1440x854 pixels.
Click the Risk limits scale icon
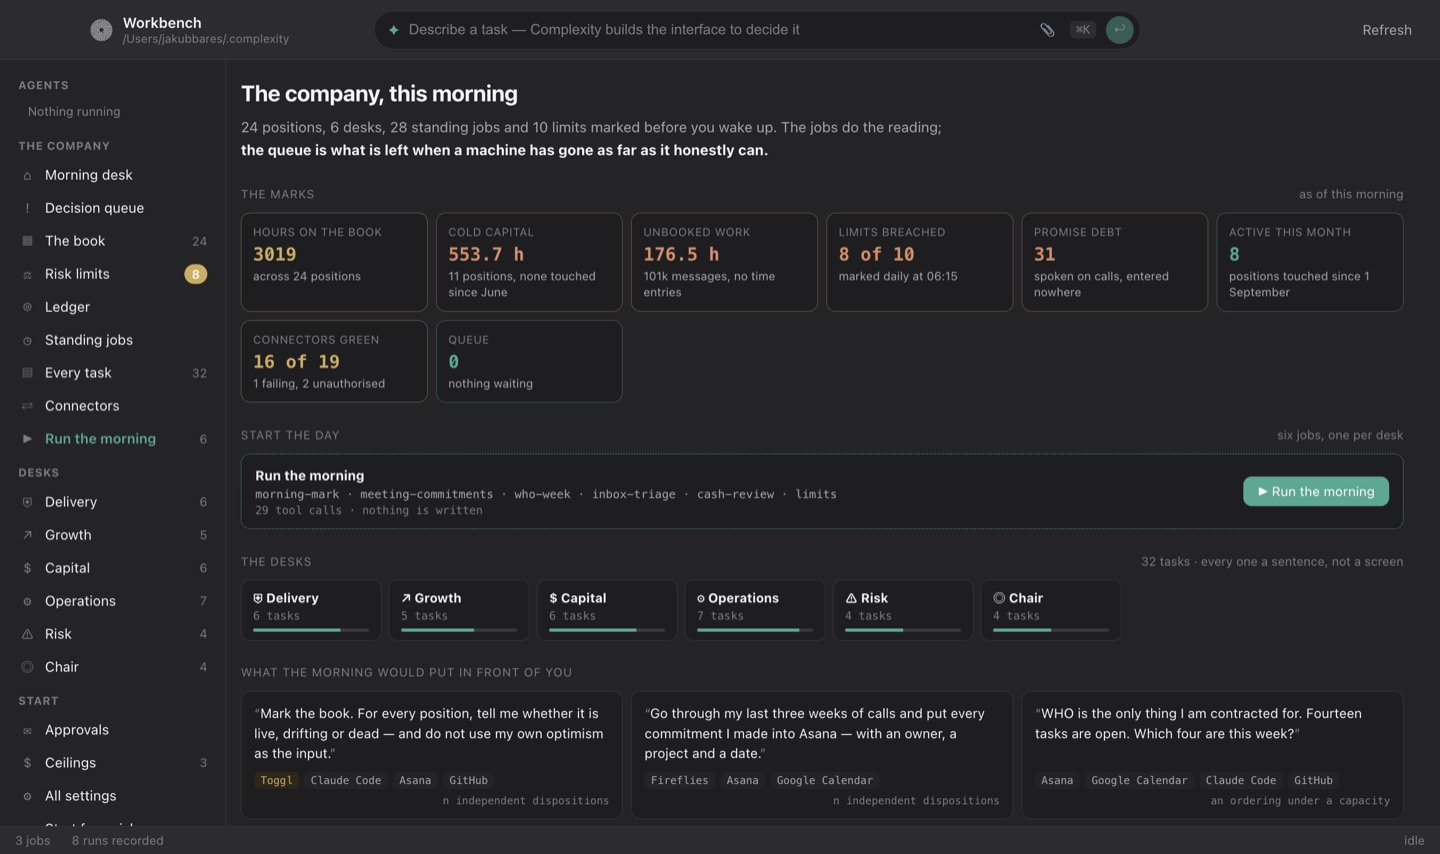(27, 274)
